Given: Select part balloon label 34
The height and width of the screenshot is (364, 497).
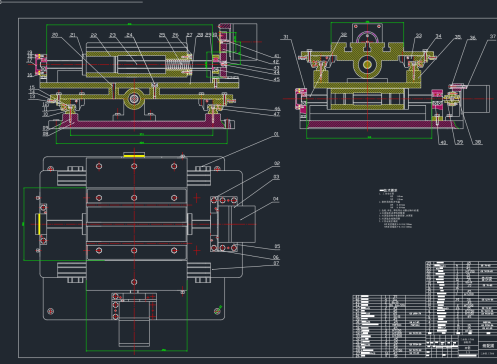Looking at the screenshot, I should tap(438, 36).
